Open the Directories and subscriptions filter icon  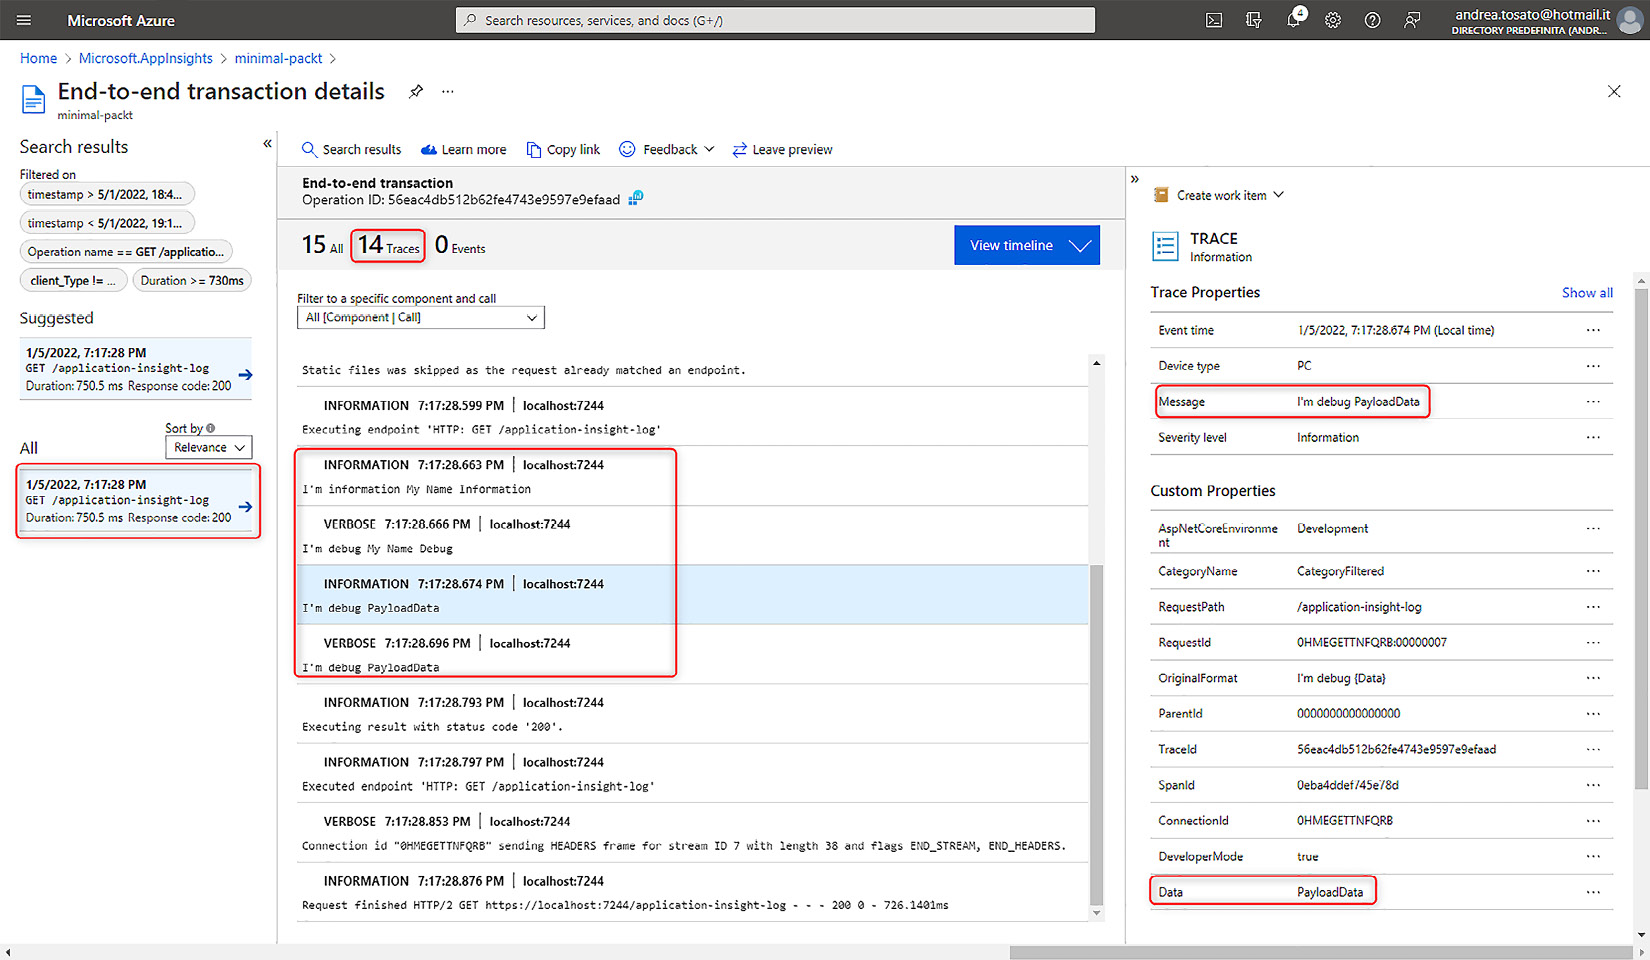click(1254, 20)
